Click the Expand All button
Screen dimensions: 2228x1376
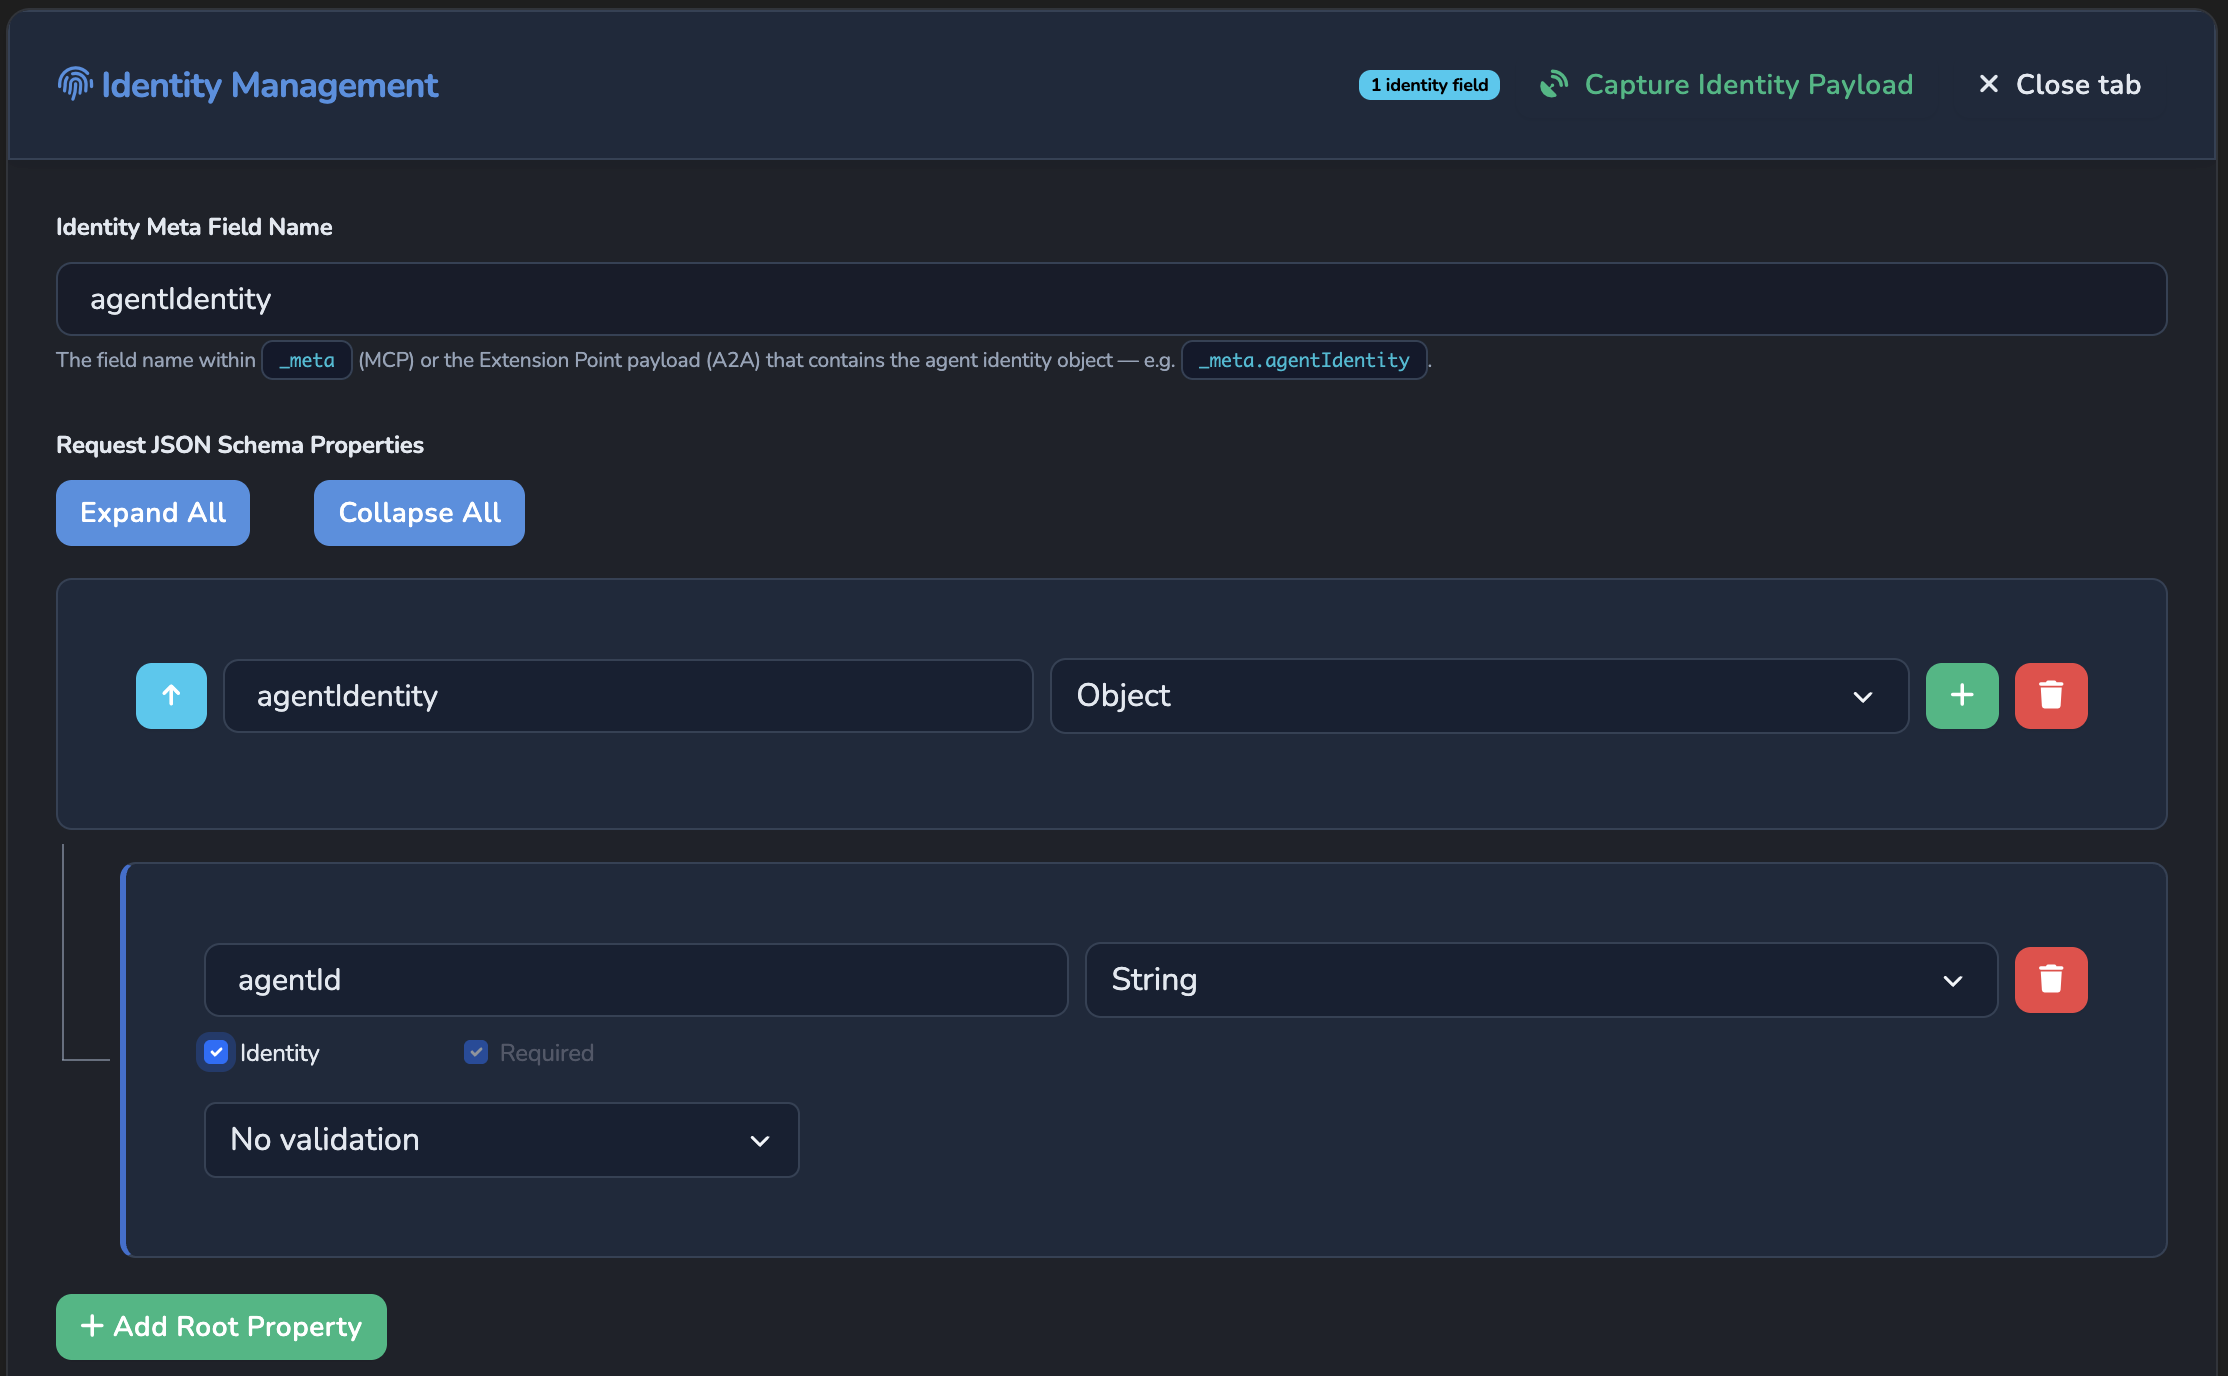(153, 512)
